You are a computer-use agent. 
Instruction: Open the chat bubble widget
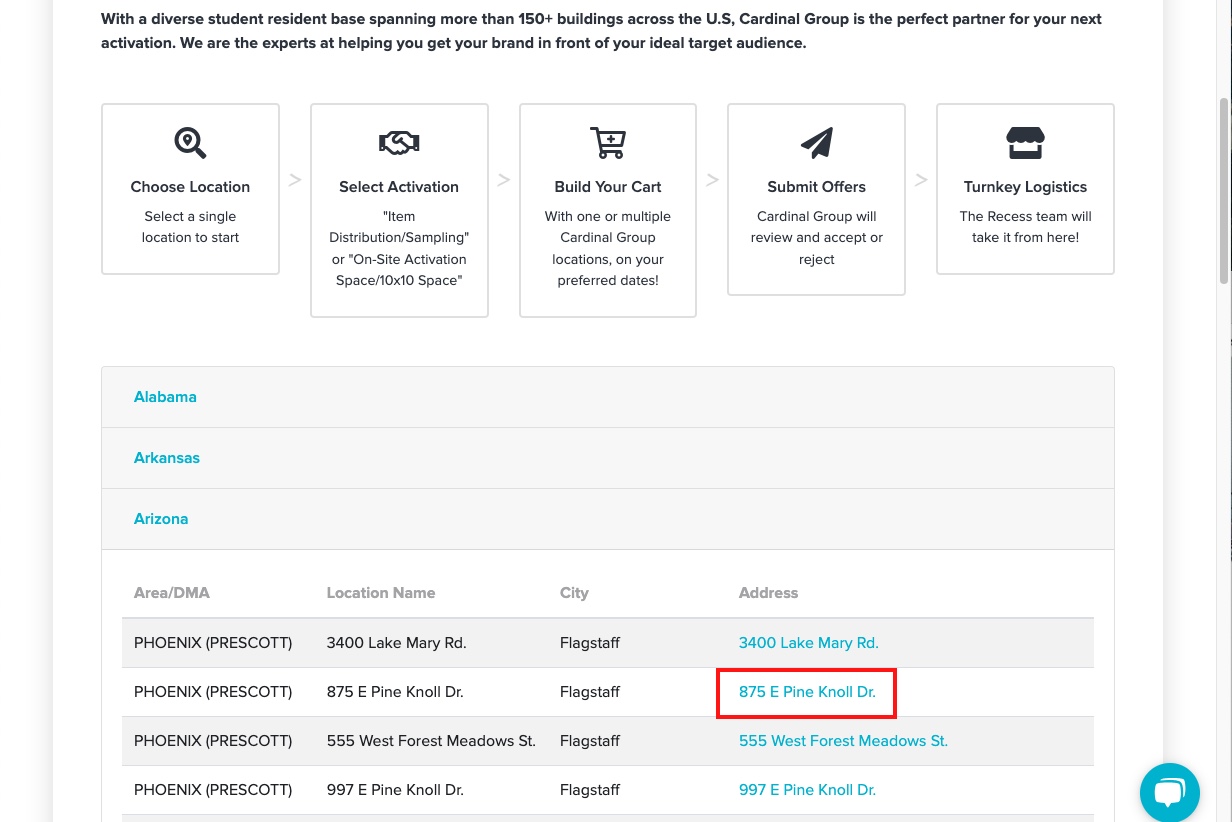1169,793
